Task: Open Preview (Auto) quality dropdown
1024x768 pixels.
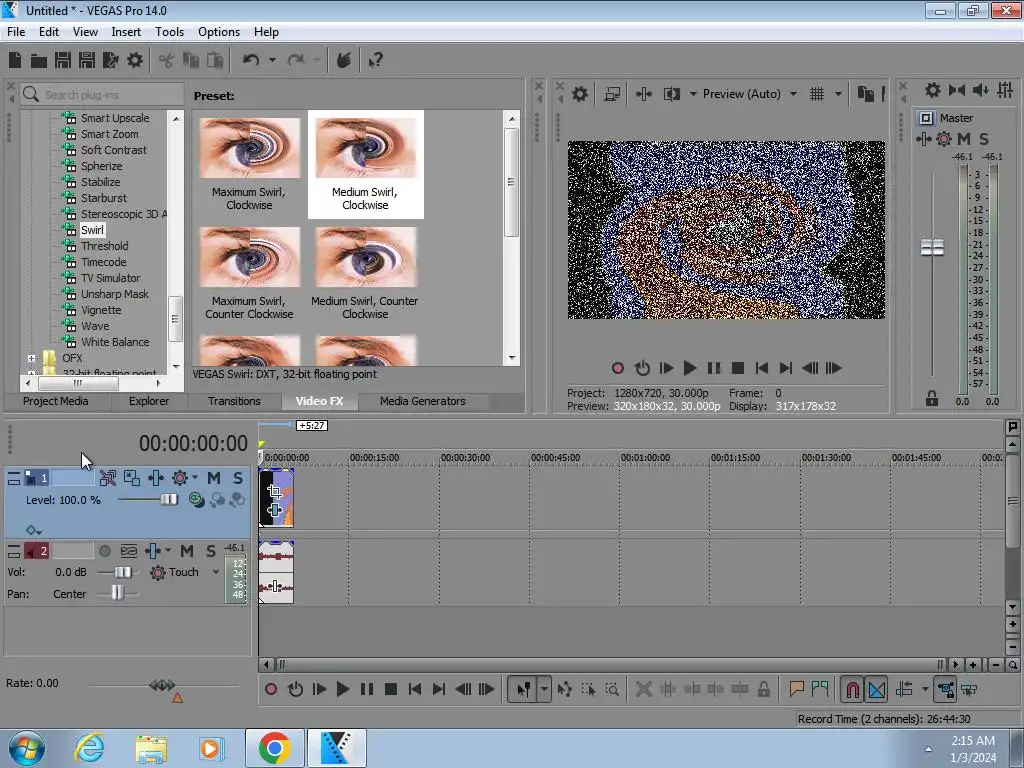Action: [x=793, y=94]
